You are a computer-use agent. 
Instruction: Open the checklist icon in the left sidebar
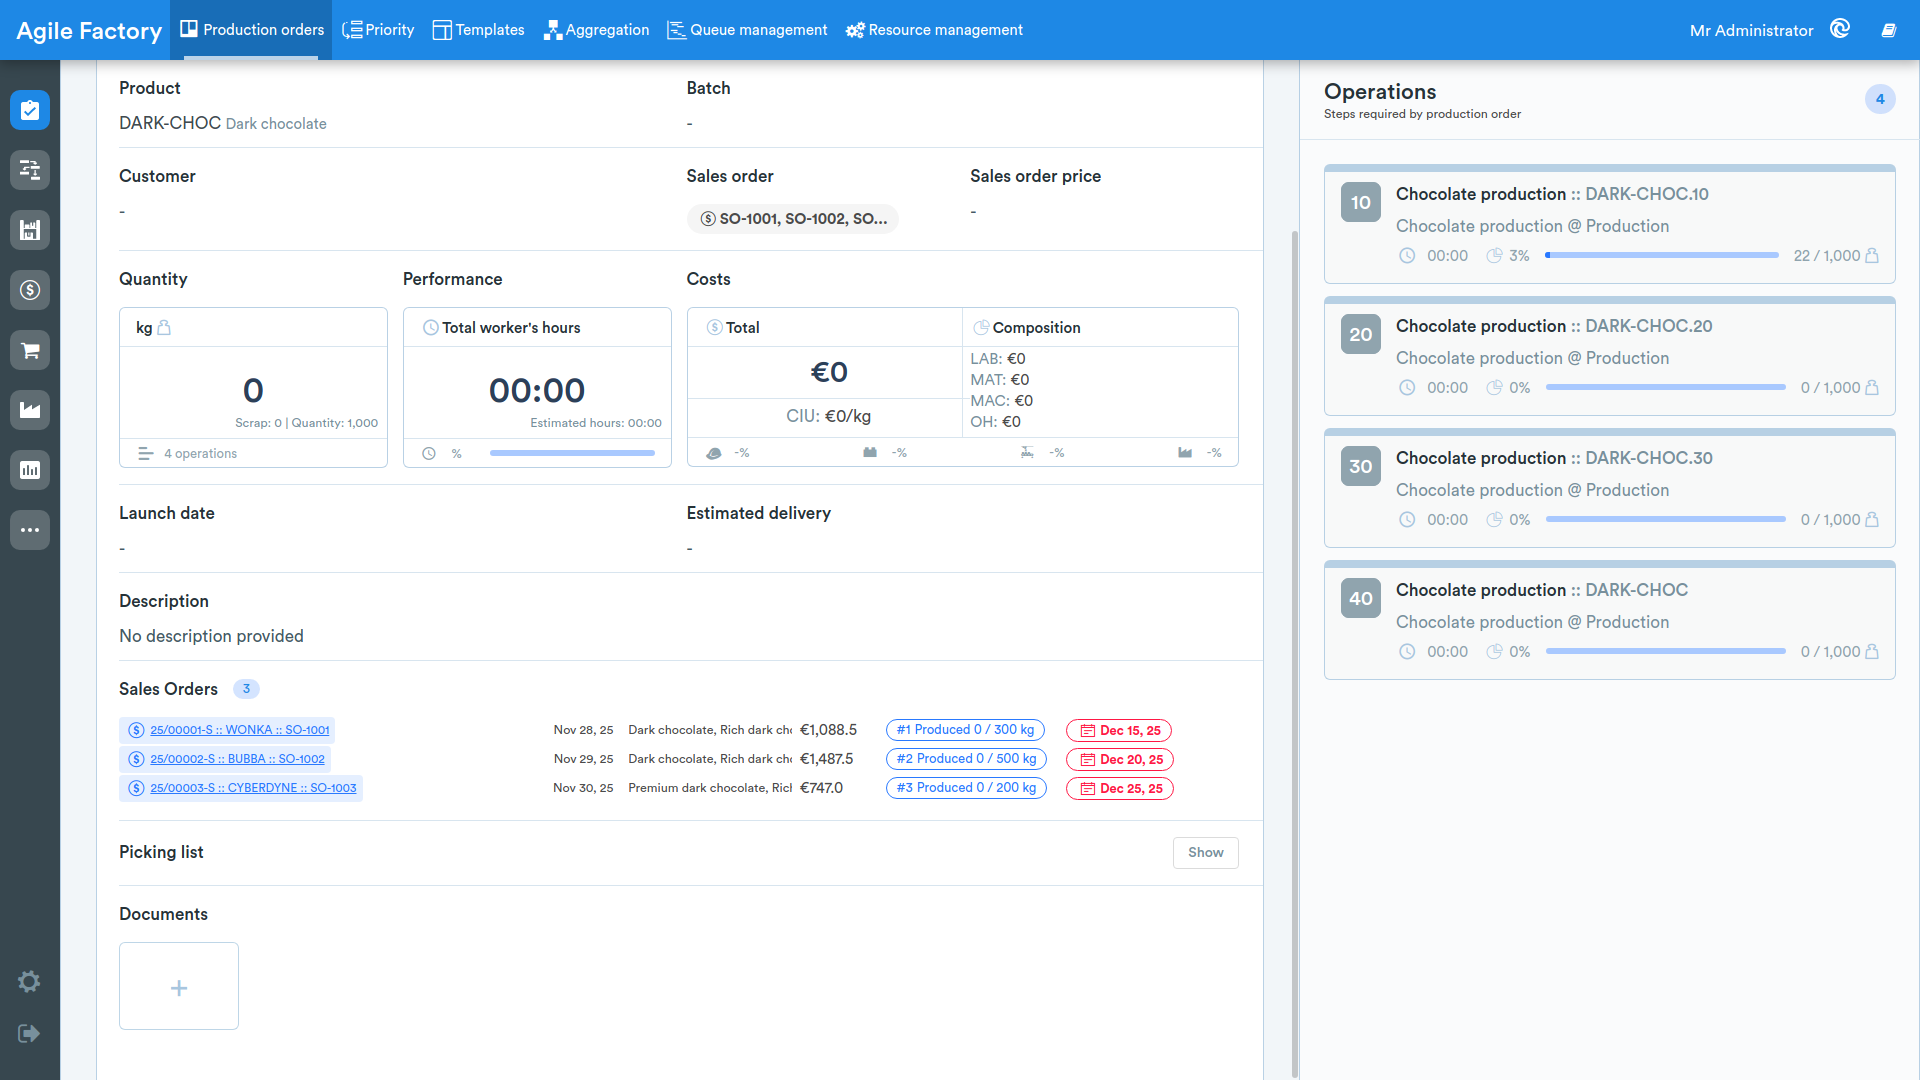(x=30, y=110)
